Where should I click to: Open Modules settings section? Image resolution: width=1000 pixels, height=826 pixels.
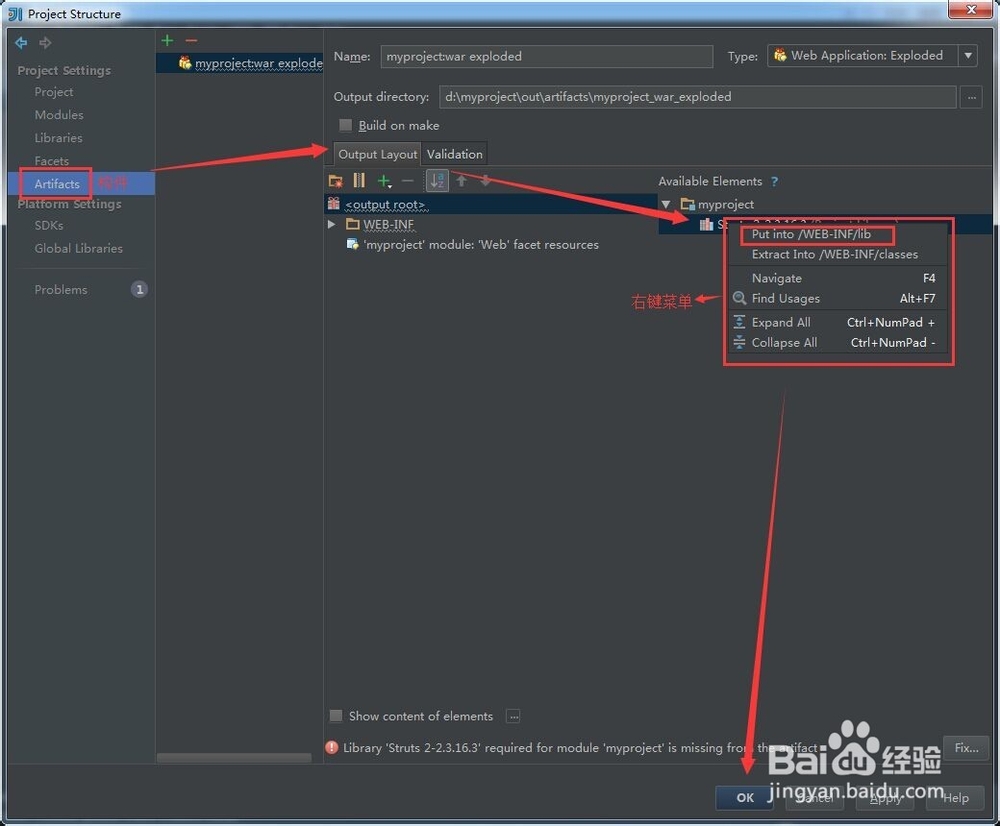coord(59,115)
